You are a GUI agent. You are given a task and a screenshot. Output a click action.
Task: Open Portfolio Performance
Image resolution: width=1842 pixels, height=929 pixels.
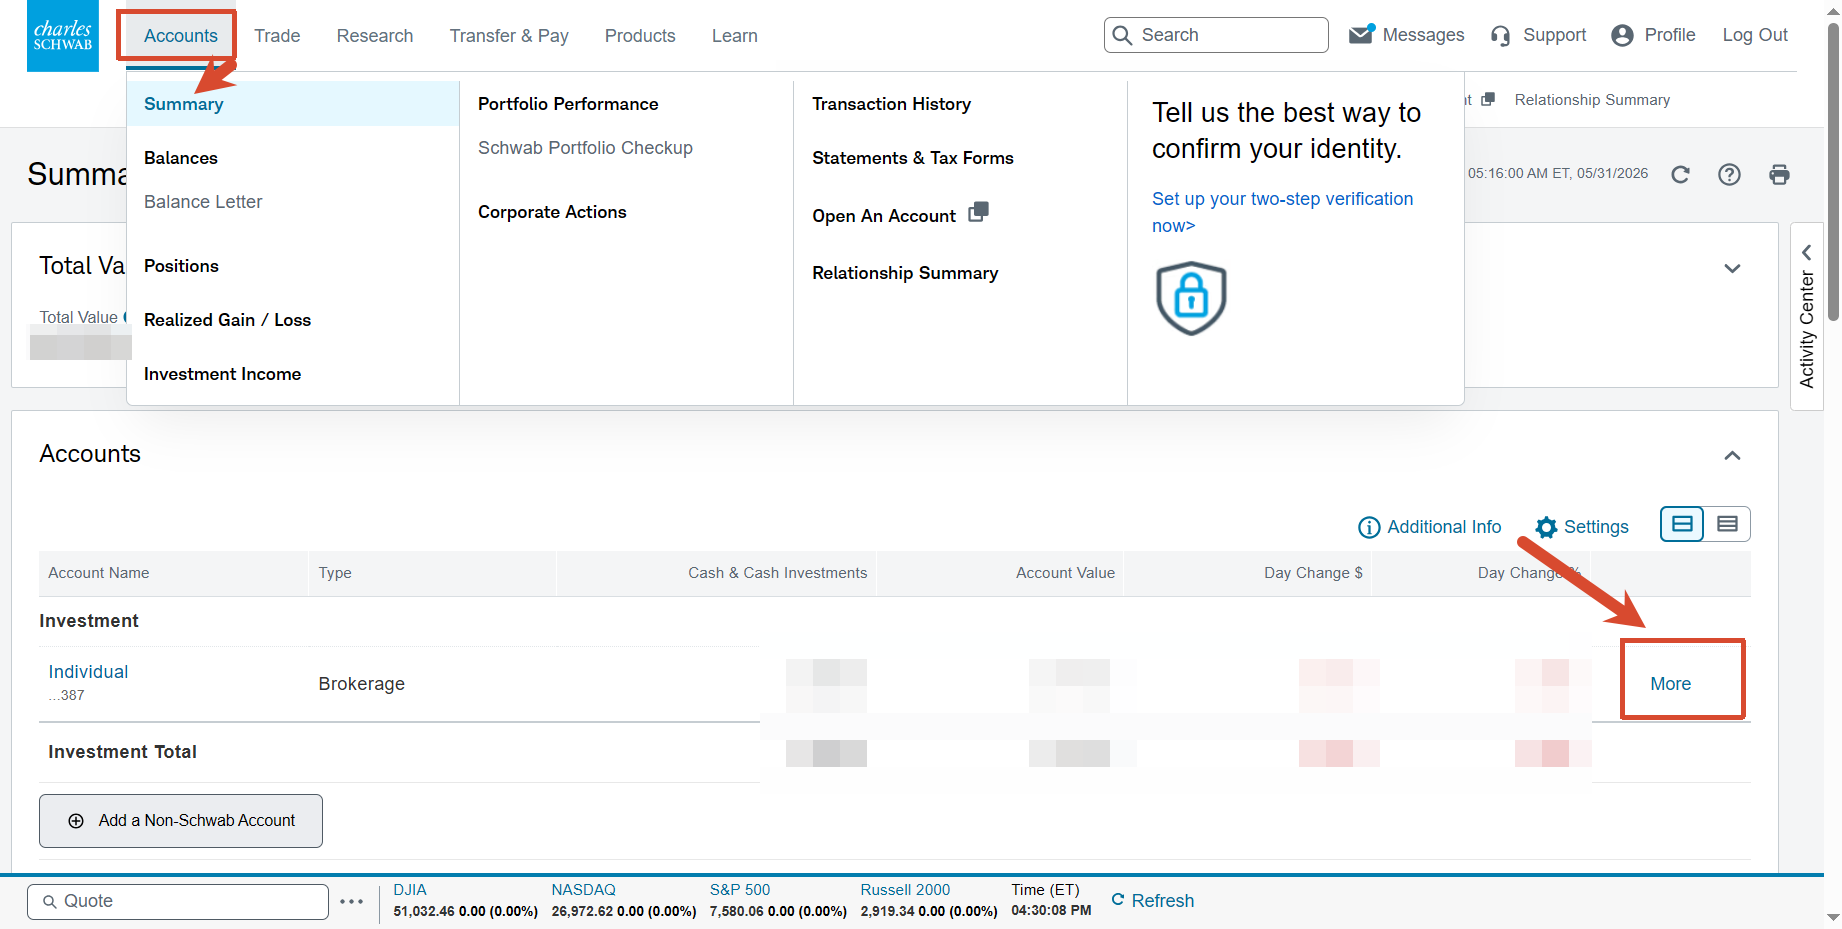click(x=568, y=104)
